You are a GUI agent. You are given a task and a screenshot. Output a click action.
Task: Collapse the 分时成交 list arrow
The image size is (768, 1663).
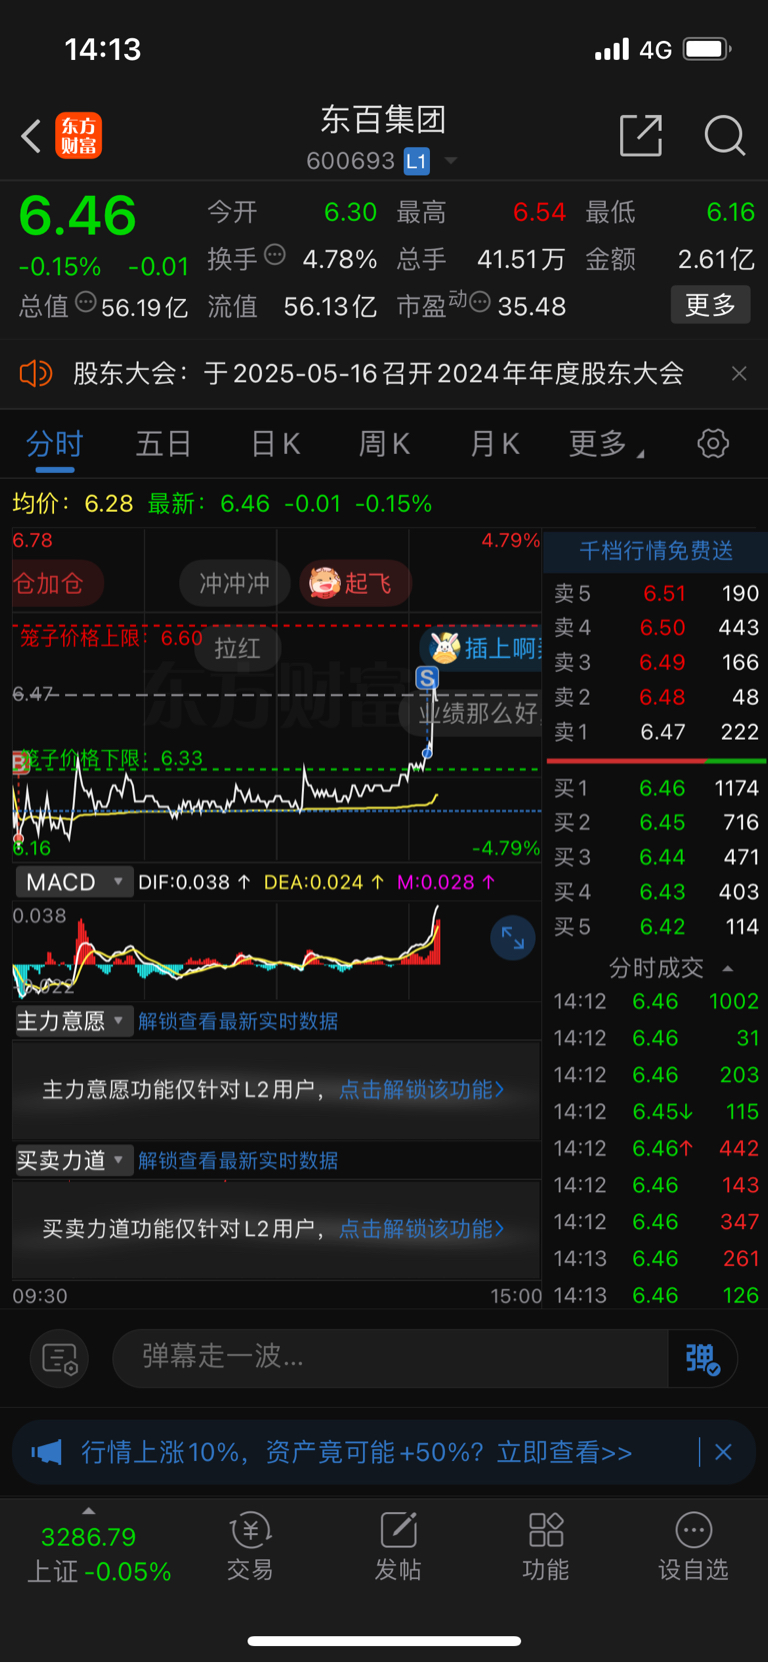[x=728, y=969]
